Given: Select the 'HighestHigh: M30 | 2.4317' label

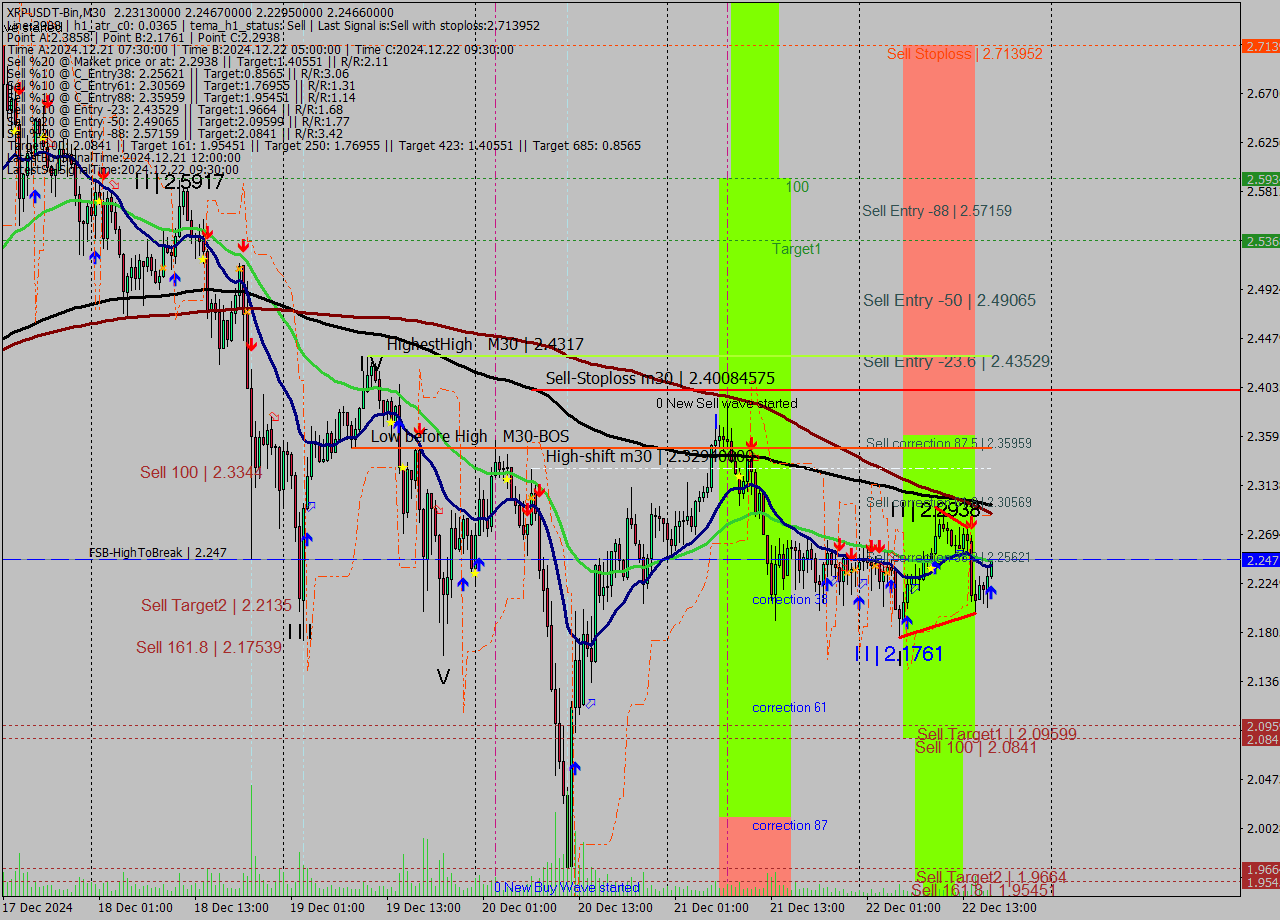Looking at the screenshot, I should tap(485, 344).
